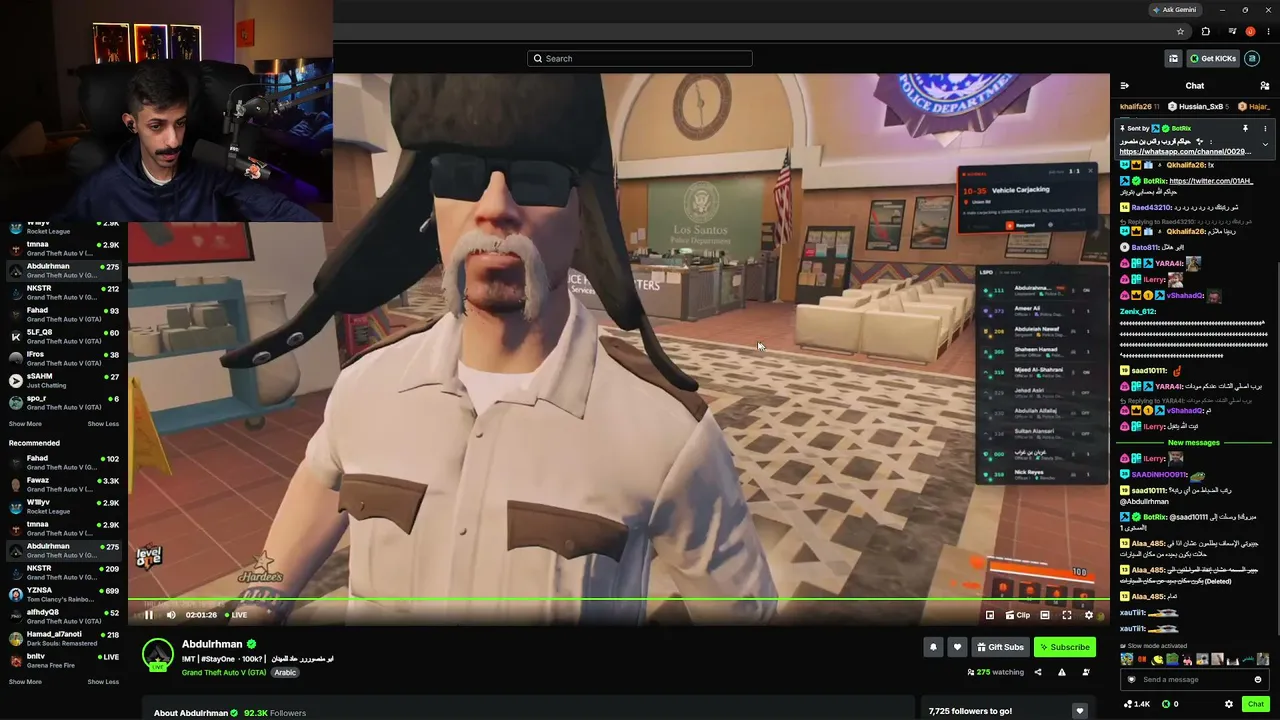
Task: Expand the pinned message chevron
Action: point(1265,144)
